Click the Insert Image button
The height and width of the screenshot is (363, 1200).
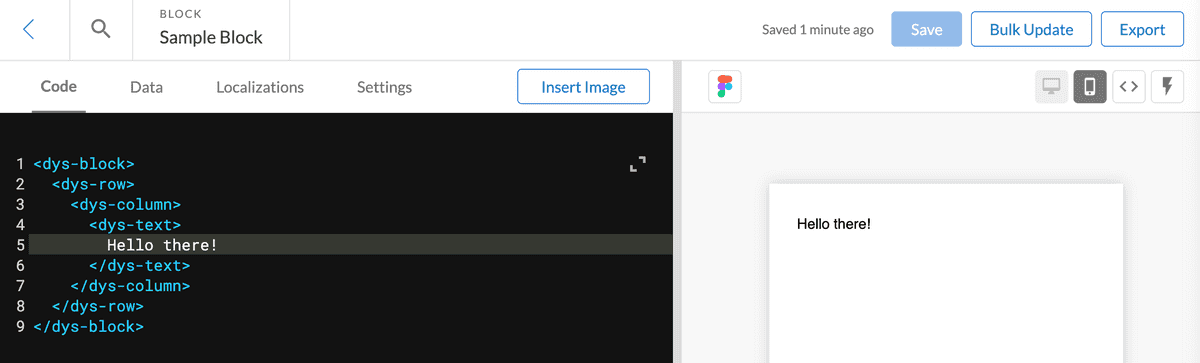click(x=583, y=87)
